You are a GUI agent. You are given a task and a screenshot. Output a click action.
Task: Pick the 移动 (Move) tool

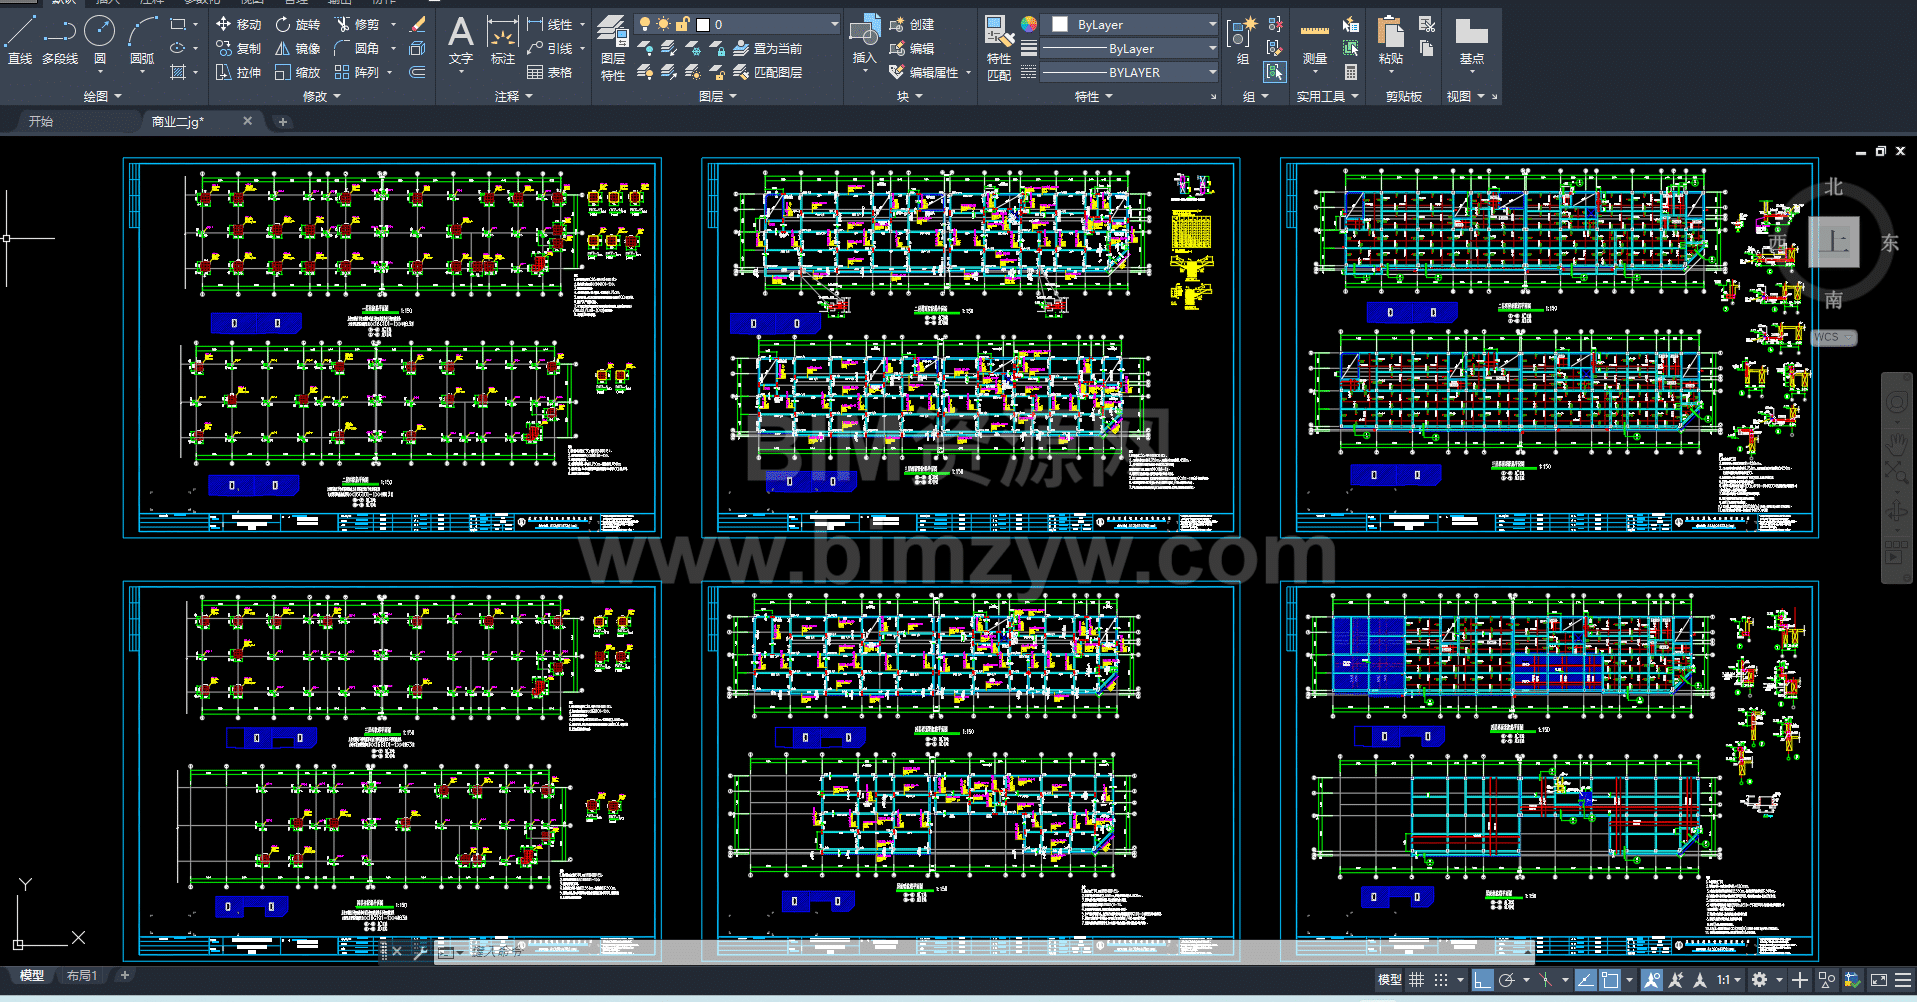(x=239, y=24)
